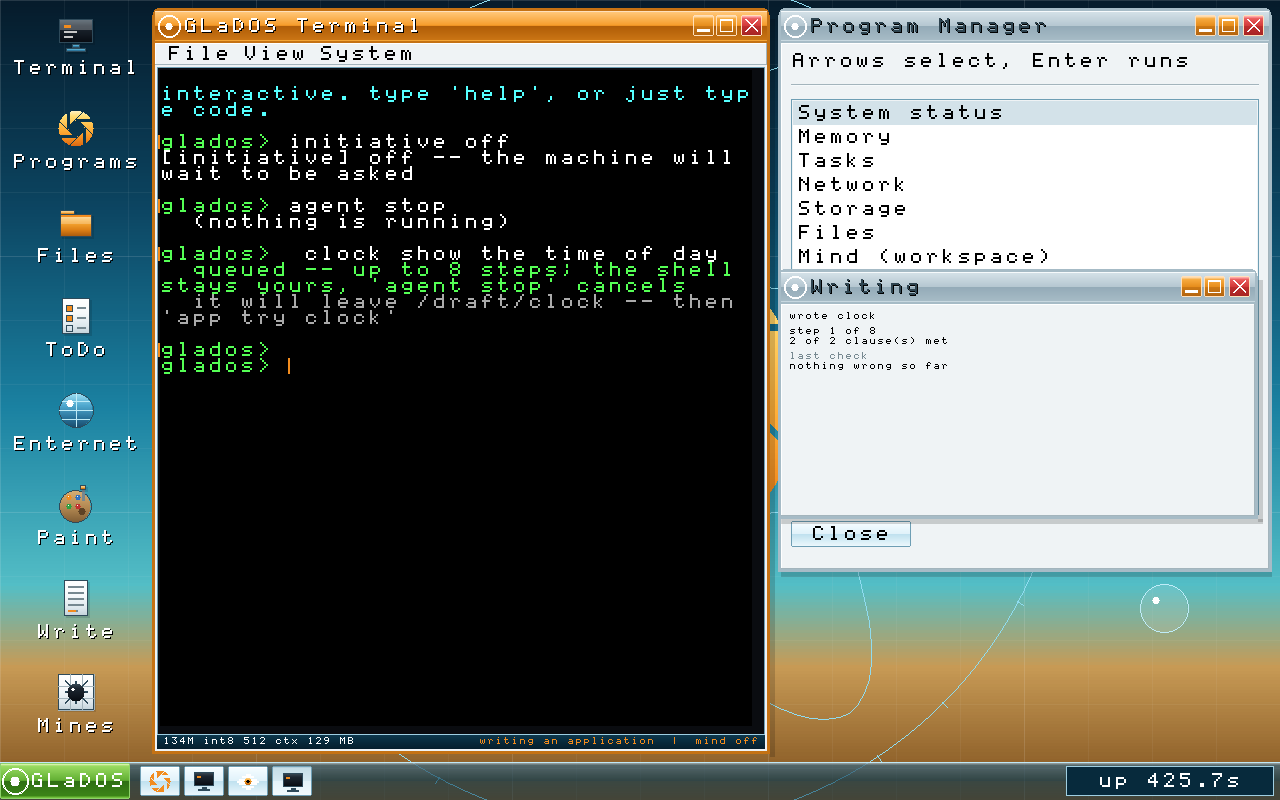Open the Paint palette desktop icon
Viewport: 1280px width, 800px height.
coord(75,518)
